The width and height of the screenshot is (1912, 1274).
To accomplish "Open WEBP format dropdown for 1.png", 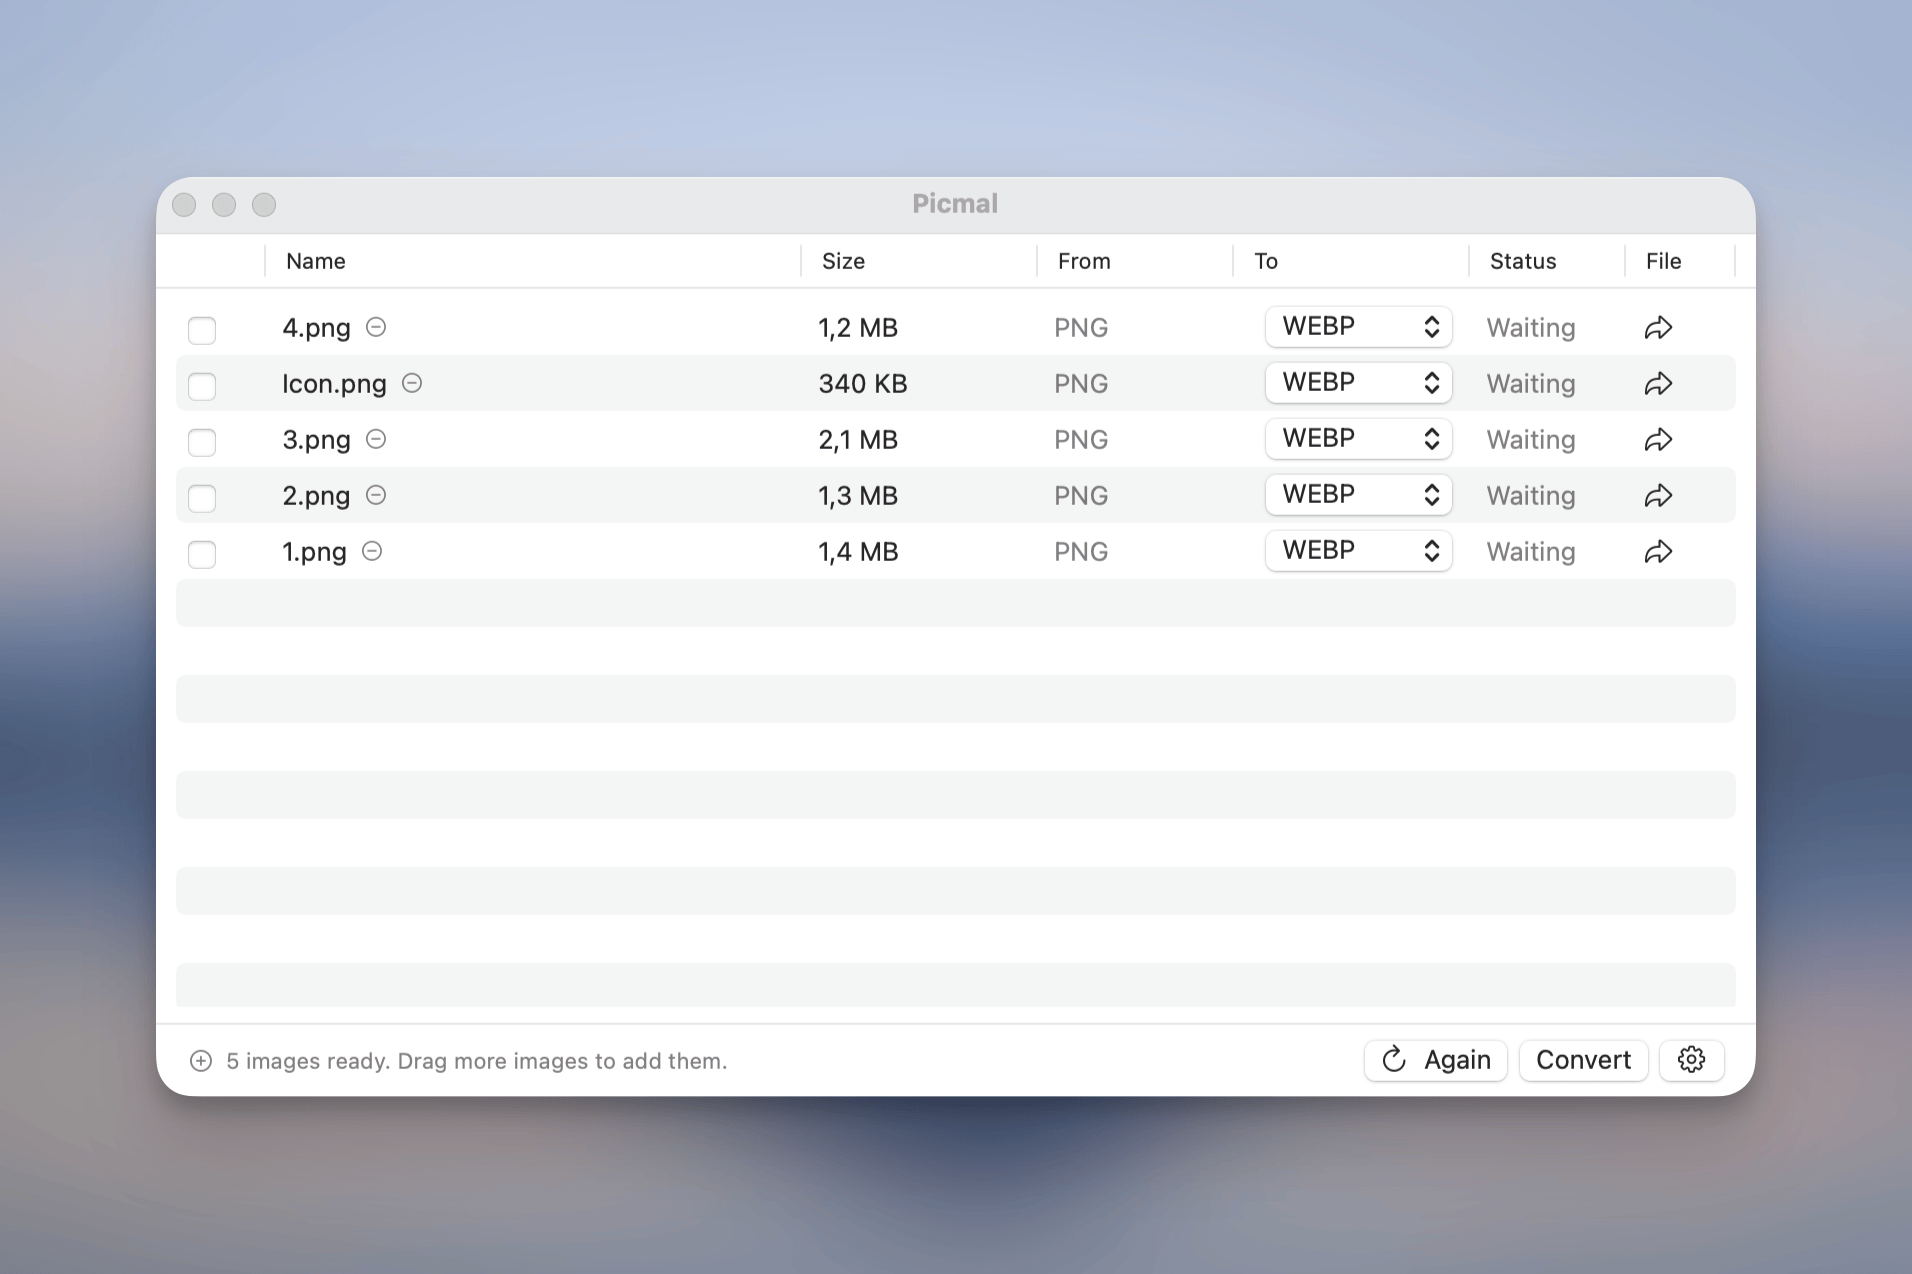I will 1358,551.
